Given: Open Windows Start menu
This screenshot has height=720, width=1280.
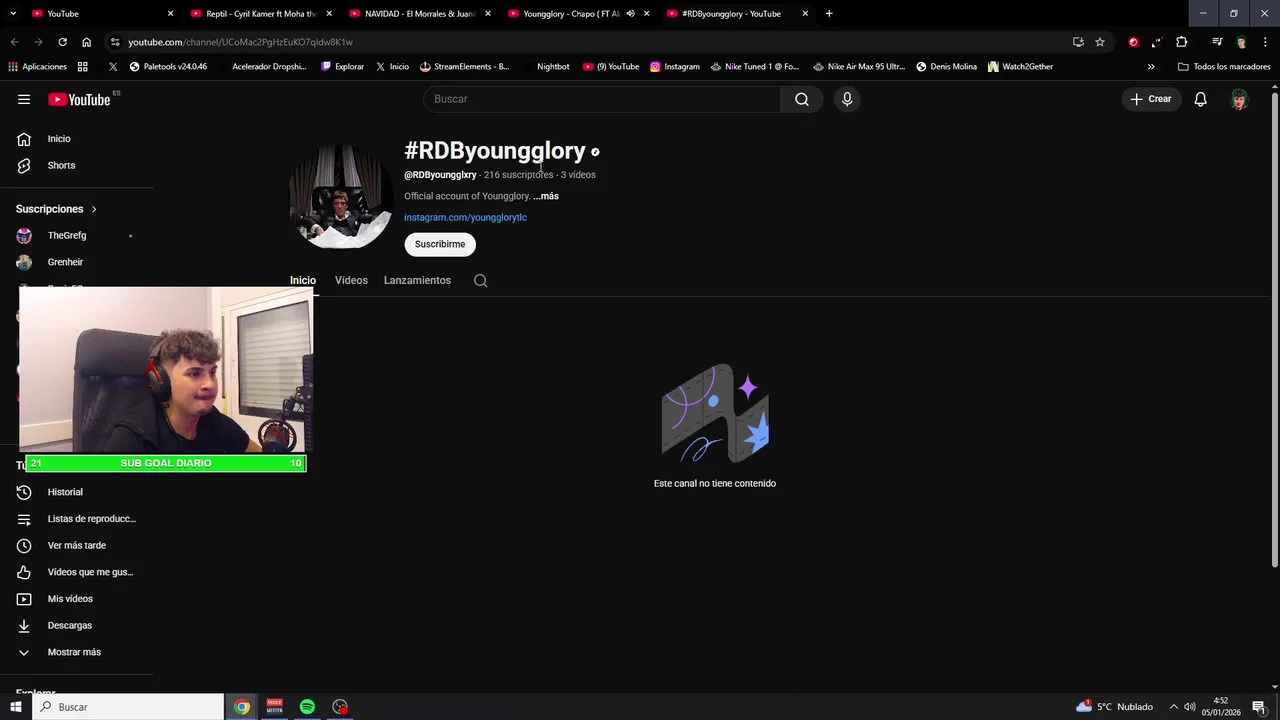Looking at the screenshot, I should [16, 707].
